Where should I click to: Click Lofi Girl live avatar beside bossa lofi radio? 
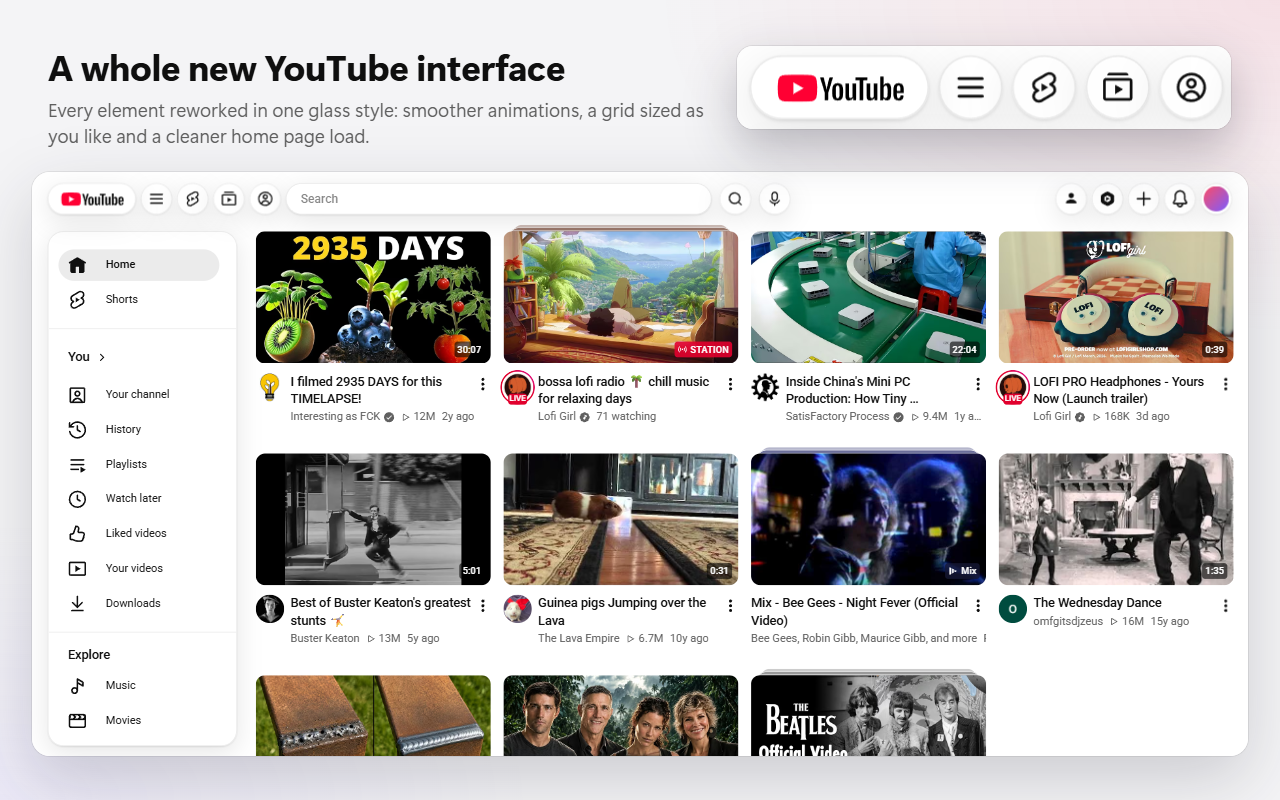click(x=517, y=387)
